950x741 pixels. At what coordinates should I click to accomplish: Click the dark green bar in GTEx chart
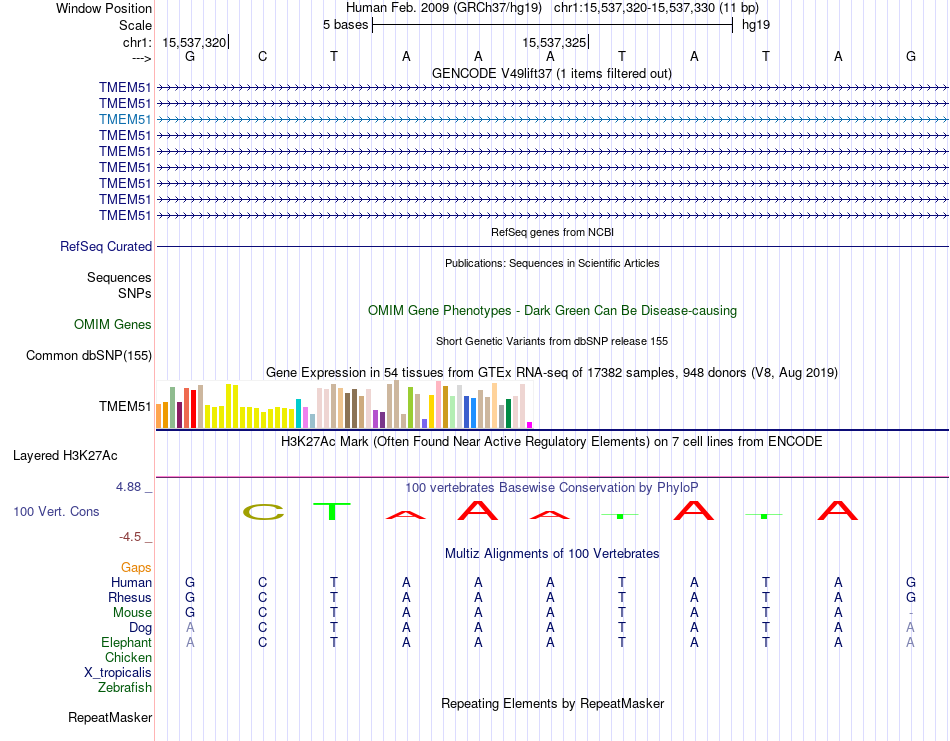coord(509,414)
